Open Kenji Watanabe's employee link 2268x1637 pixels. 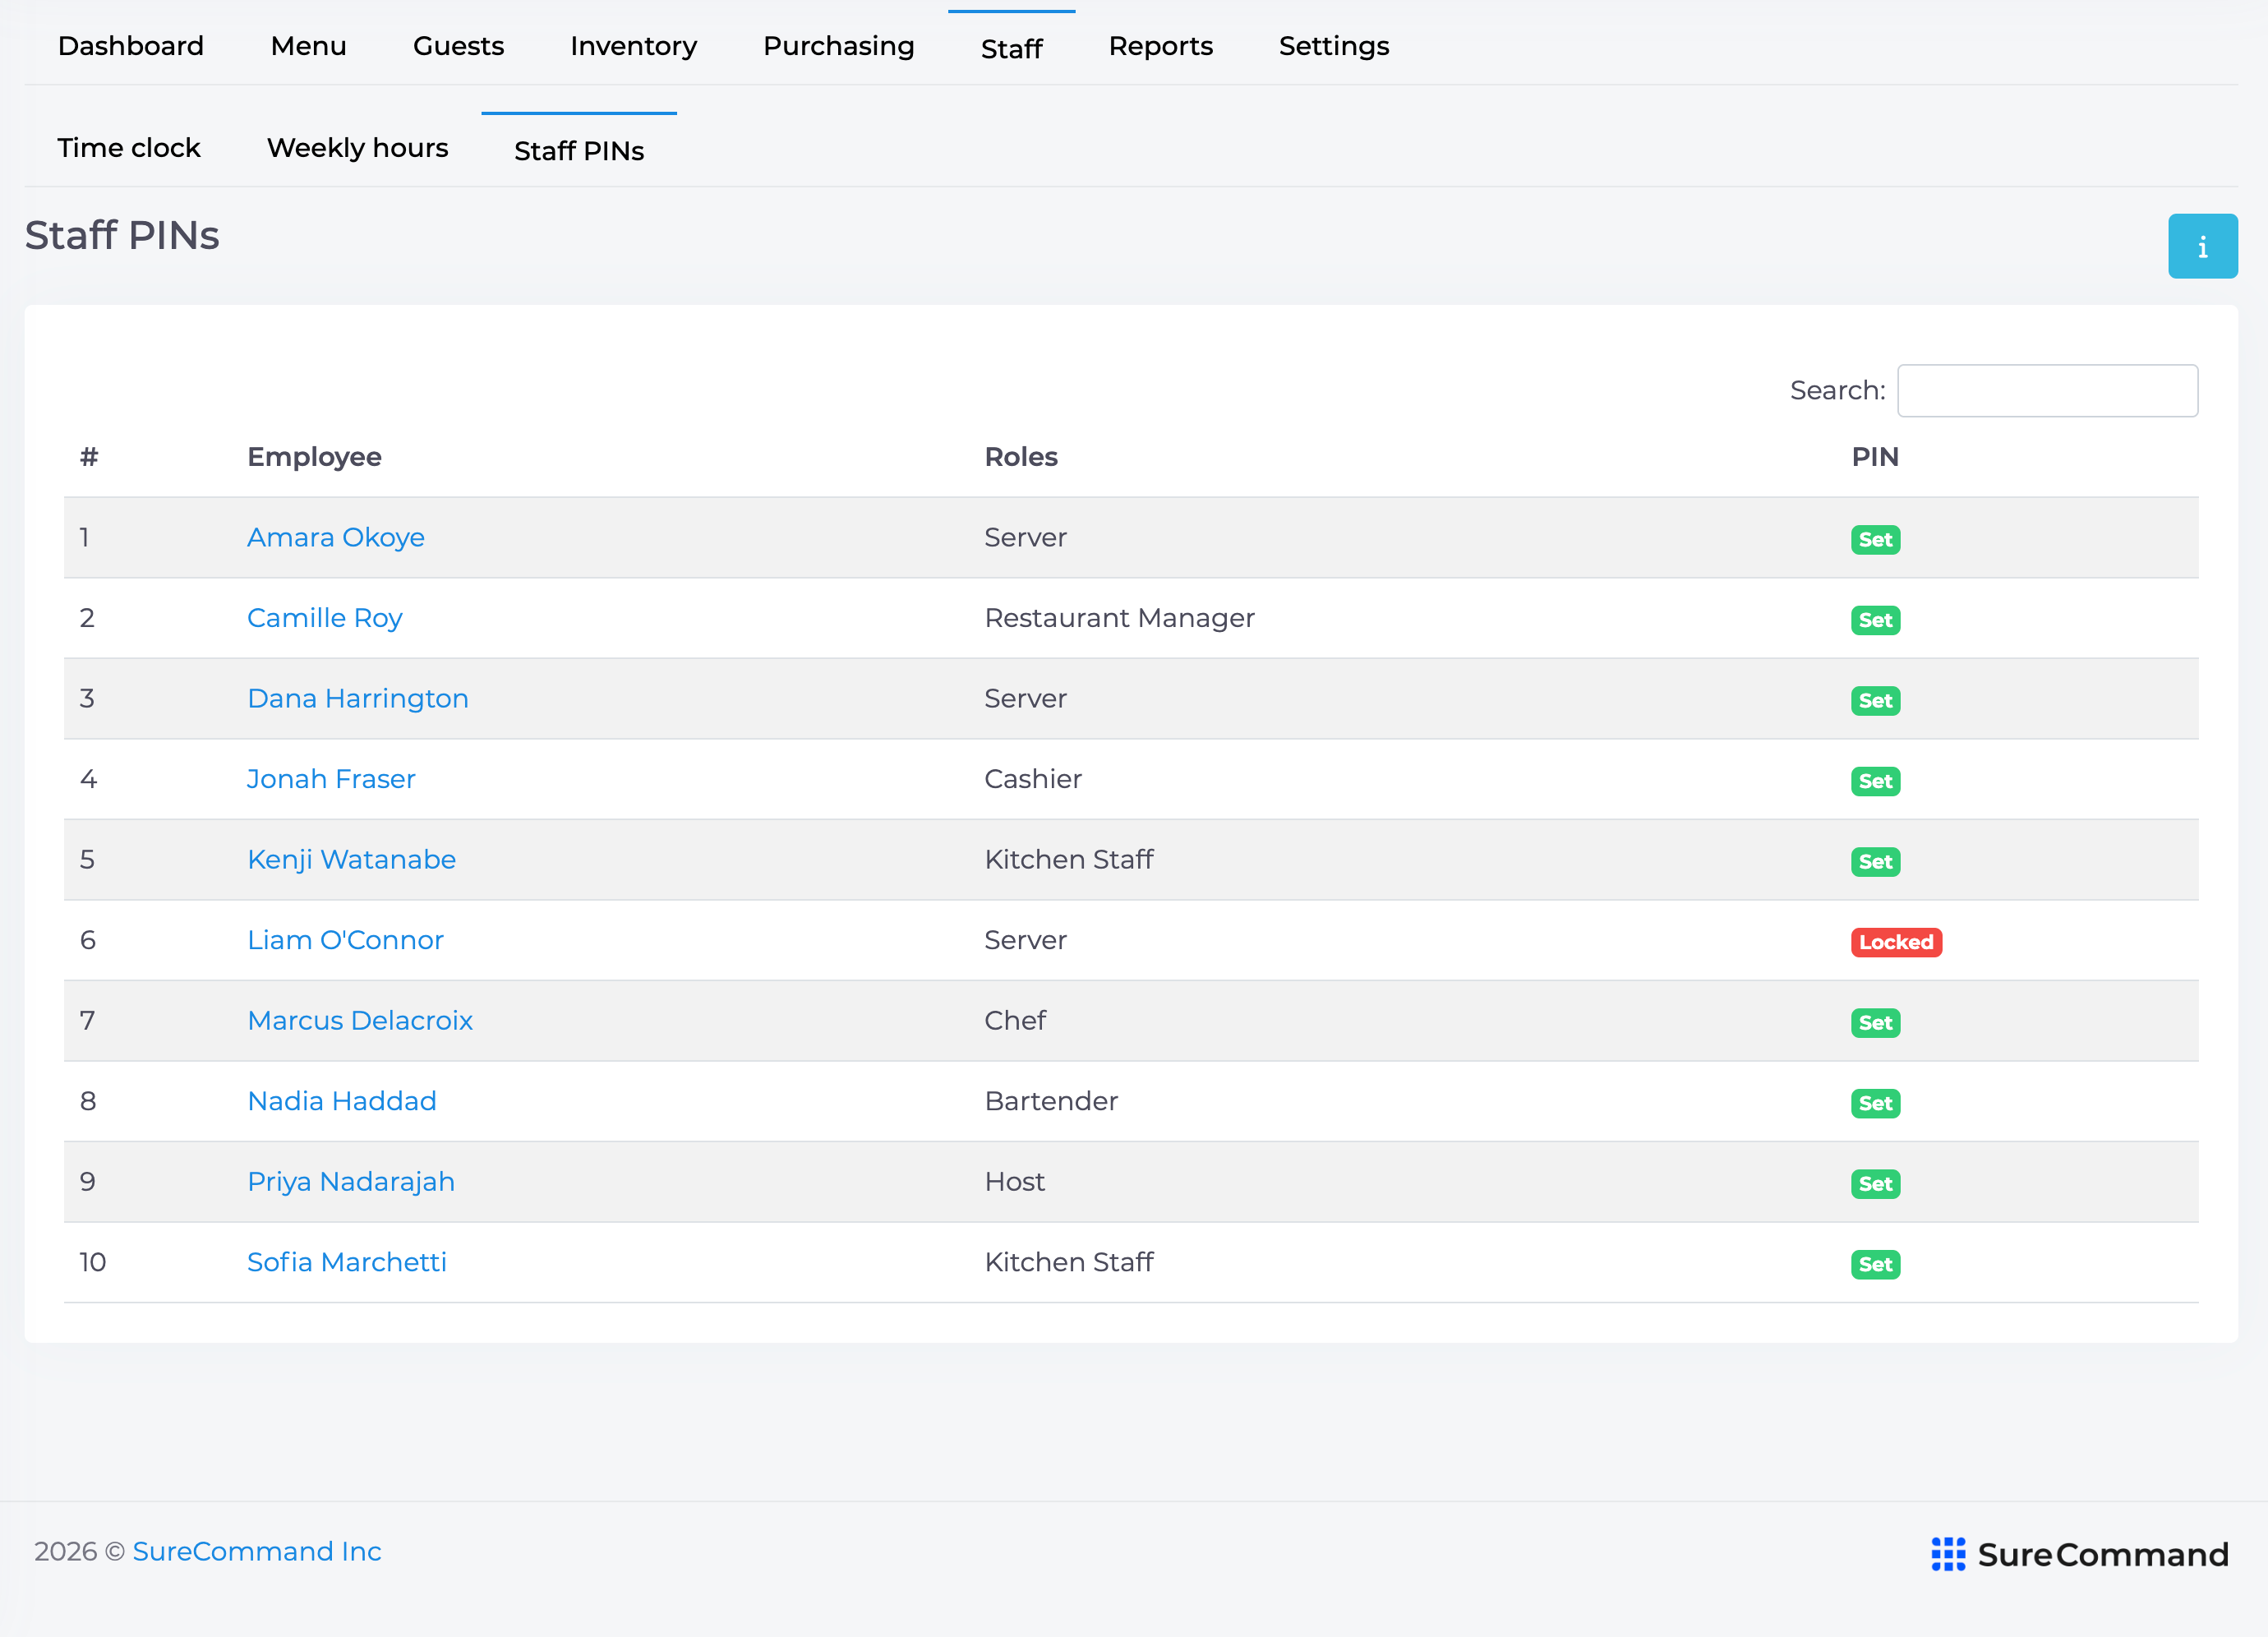point(351,859)
